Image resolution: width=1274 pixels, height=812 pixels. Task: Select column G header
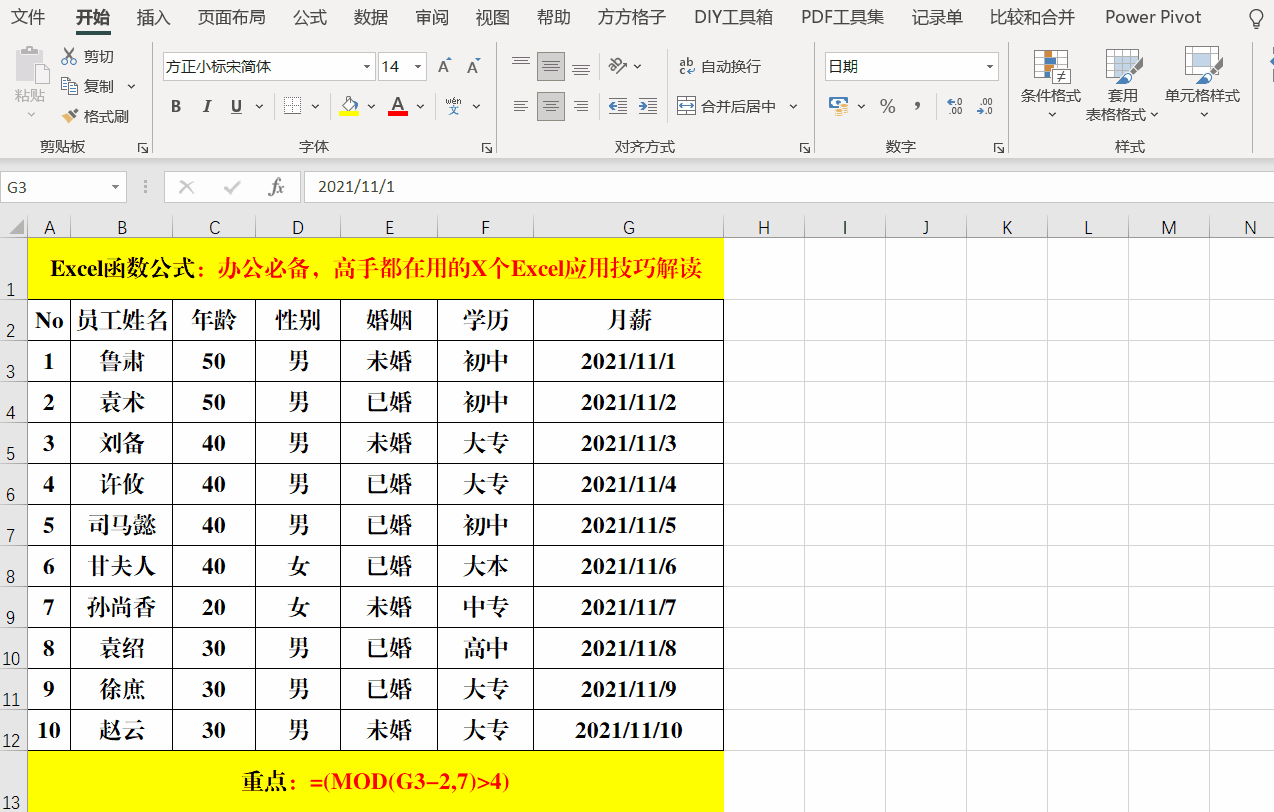[628, 227]
